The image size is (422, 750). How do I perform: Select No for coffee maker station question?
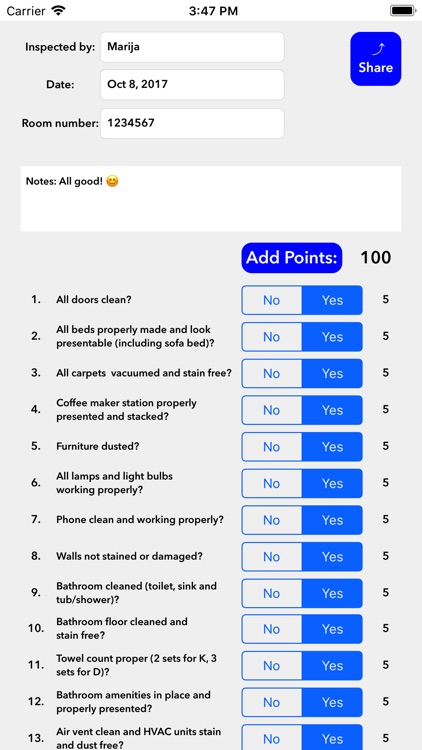(271, 410)
